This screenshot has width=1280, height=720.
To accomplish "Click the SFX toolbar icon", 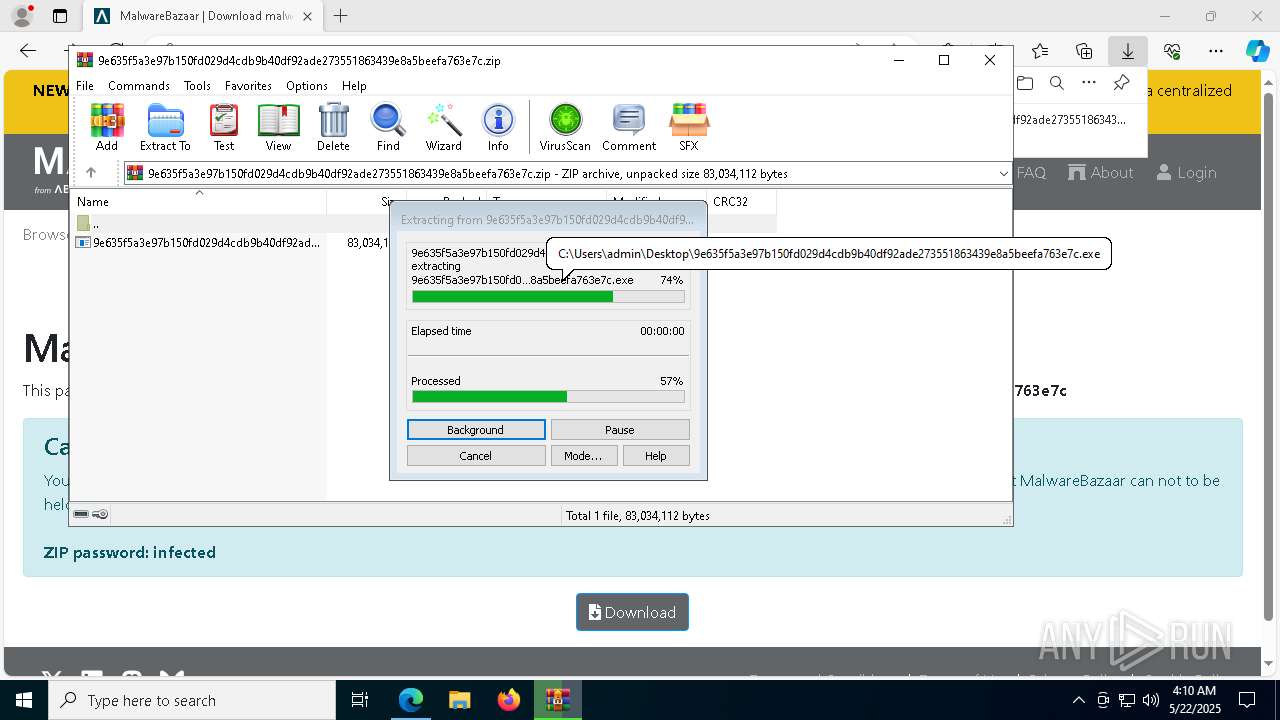I will click(x=689, y=127).
